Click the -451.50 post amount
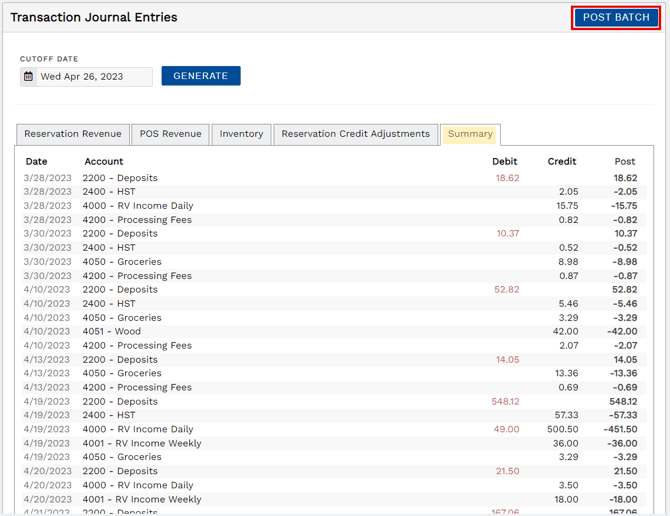 (620, 429)
